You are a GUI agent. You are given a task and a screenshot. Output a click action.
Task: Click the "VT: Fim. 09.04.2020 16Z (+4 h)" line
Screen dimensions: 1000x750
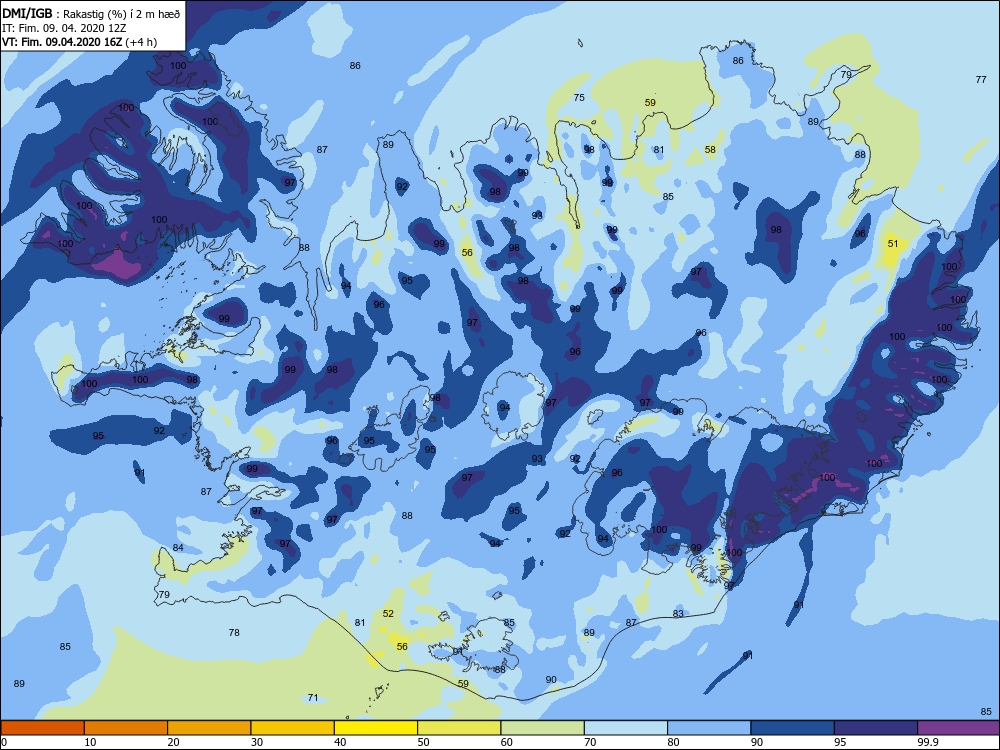[x=80, y=42]
